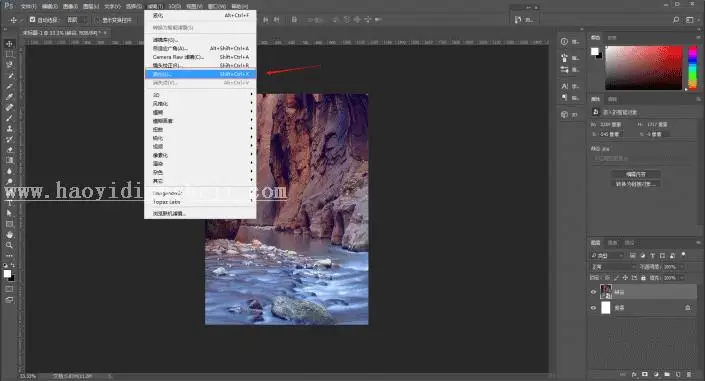Click the background layer's white thumbnail
This screenshot has width=705, height=381.
pyautogui.click(x=606, y=308)
